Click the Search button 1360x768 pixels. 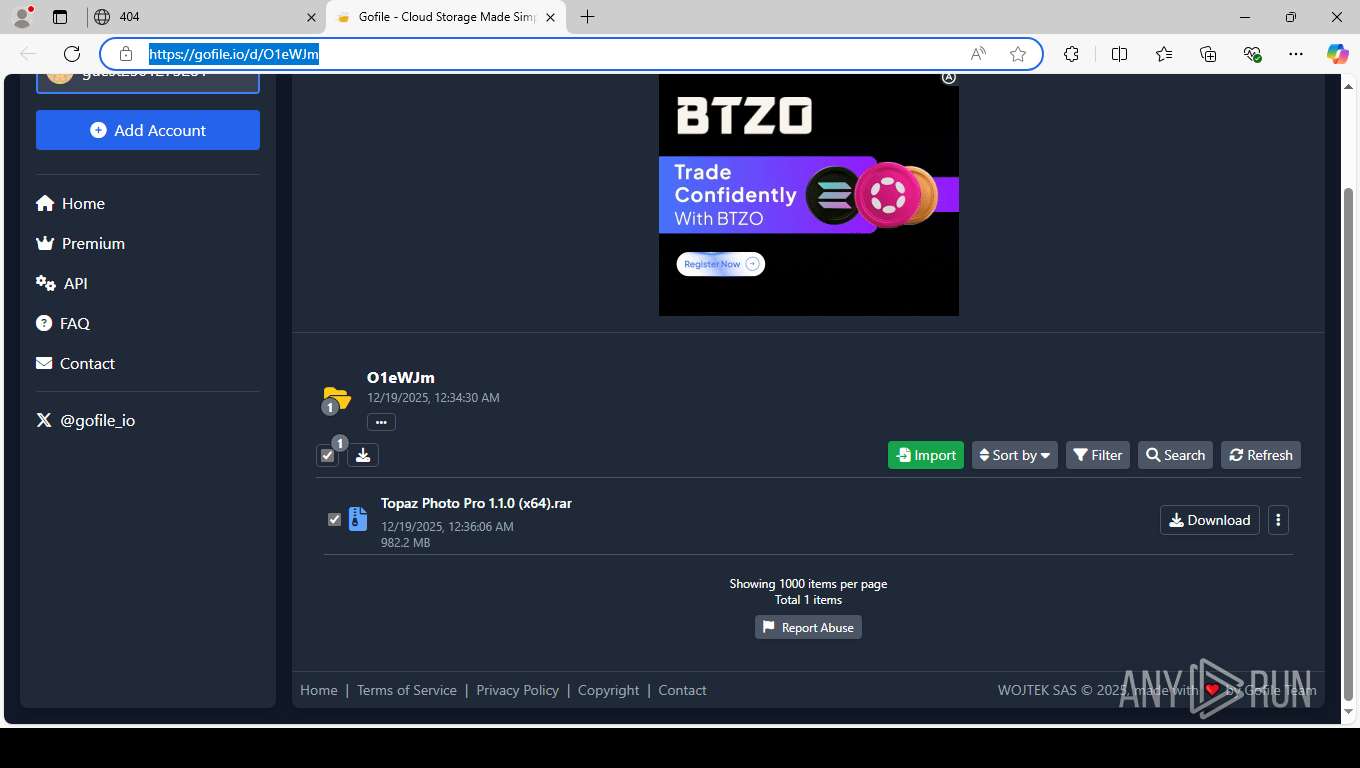pos(1175,455)
